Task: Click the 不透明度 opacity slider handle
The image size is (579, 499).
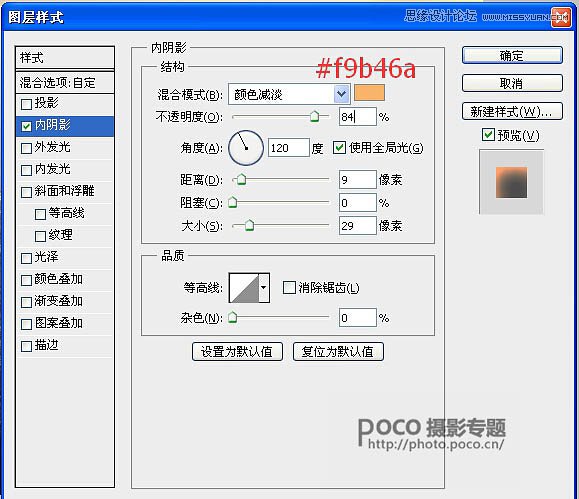Action: point(314,116)
